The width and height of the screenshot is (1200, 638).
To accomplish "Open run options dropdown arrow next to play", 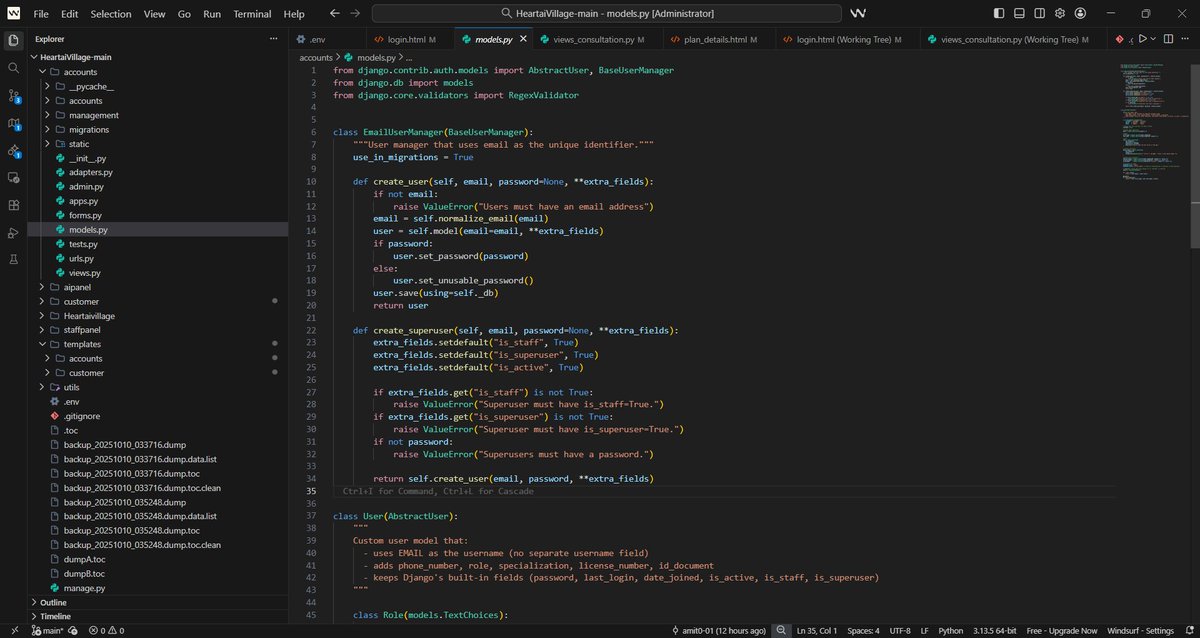I will coord(1154,39).
